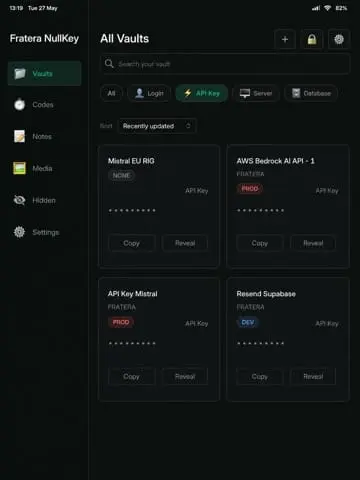Open the Codes section in sidebar

point(44,105)
